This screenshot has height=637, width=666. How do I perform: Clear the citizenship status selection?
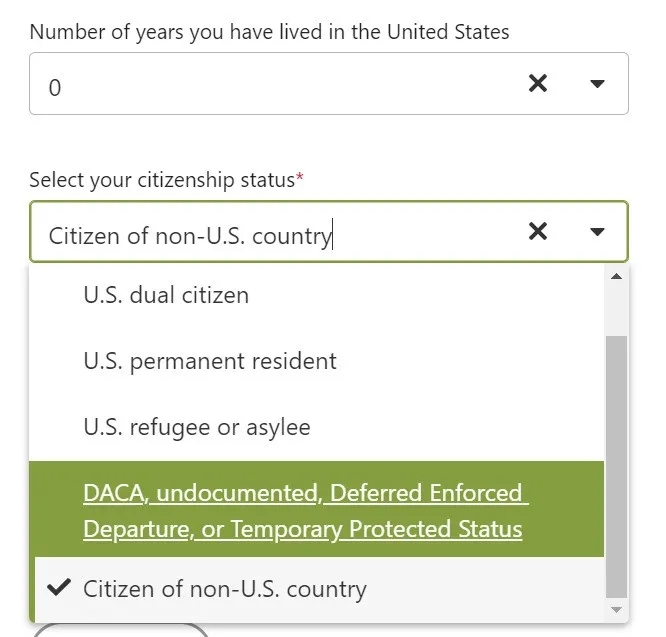pyautogui.click(x=537, y=232)
